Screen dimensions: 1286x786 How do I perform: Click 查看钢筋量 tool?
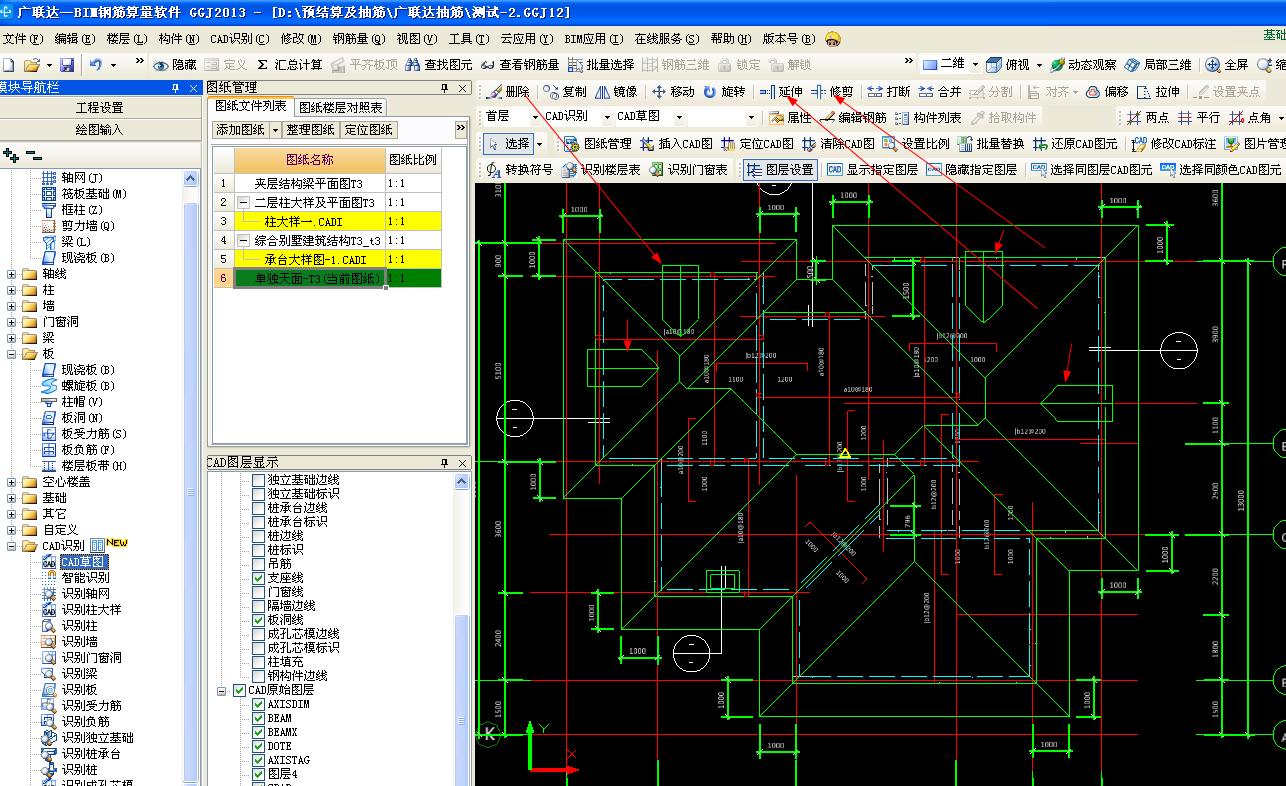pyautogui.click(x=520, y=64)
